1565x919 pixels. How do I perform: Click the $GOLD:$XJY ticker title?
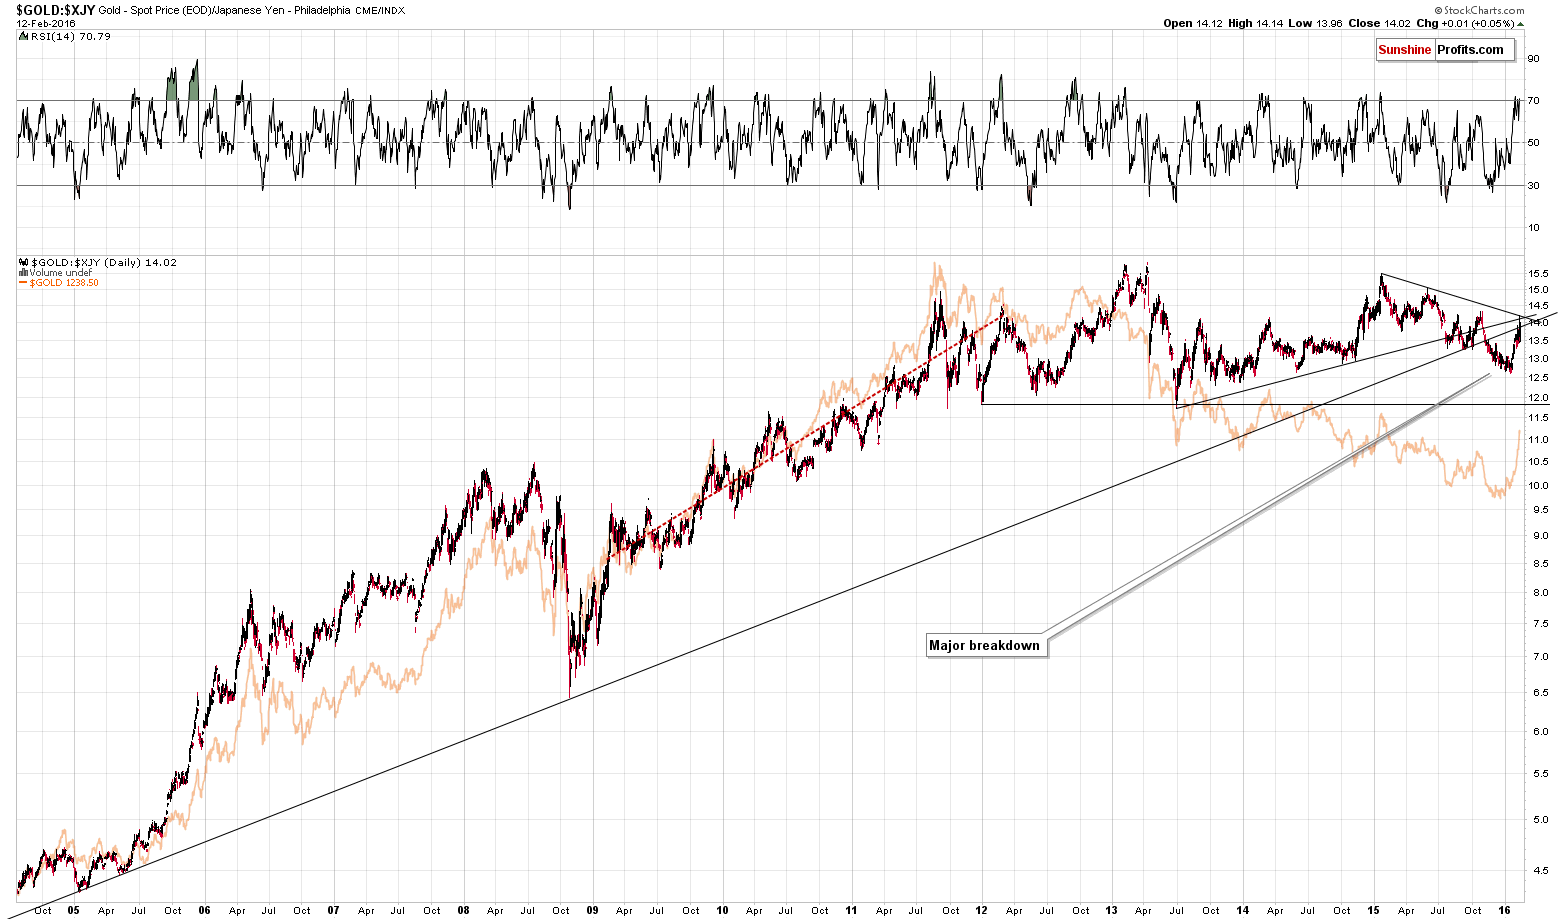[56, 10]
